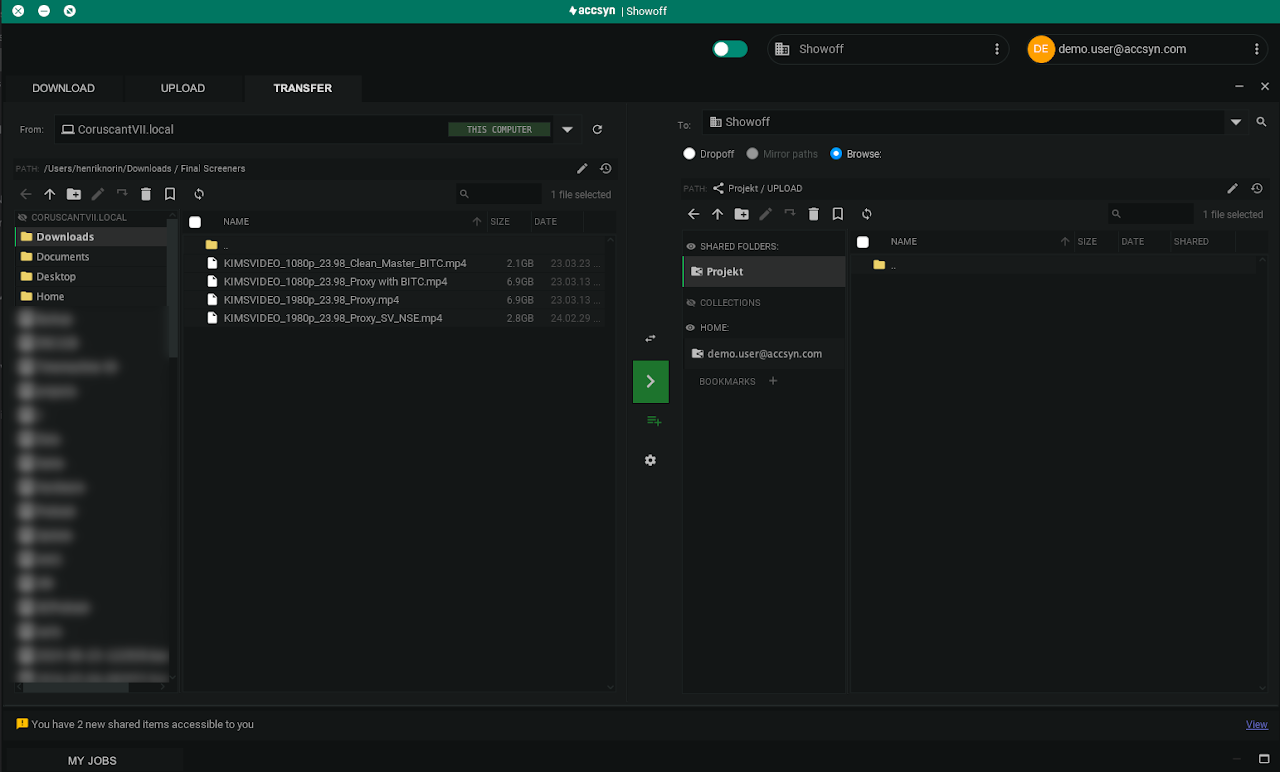Sort Showoff files by Name arrow

1065,242
